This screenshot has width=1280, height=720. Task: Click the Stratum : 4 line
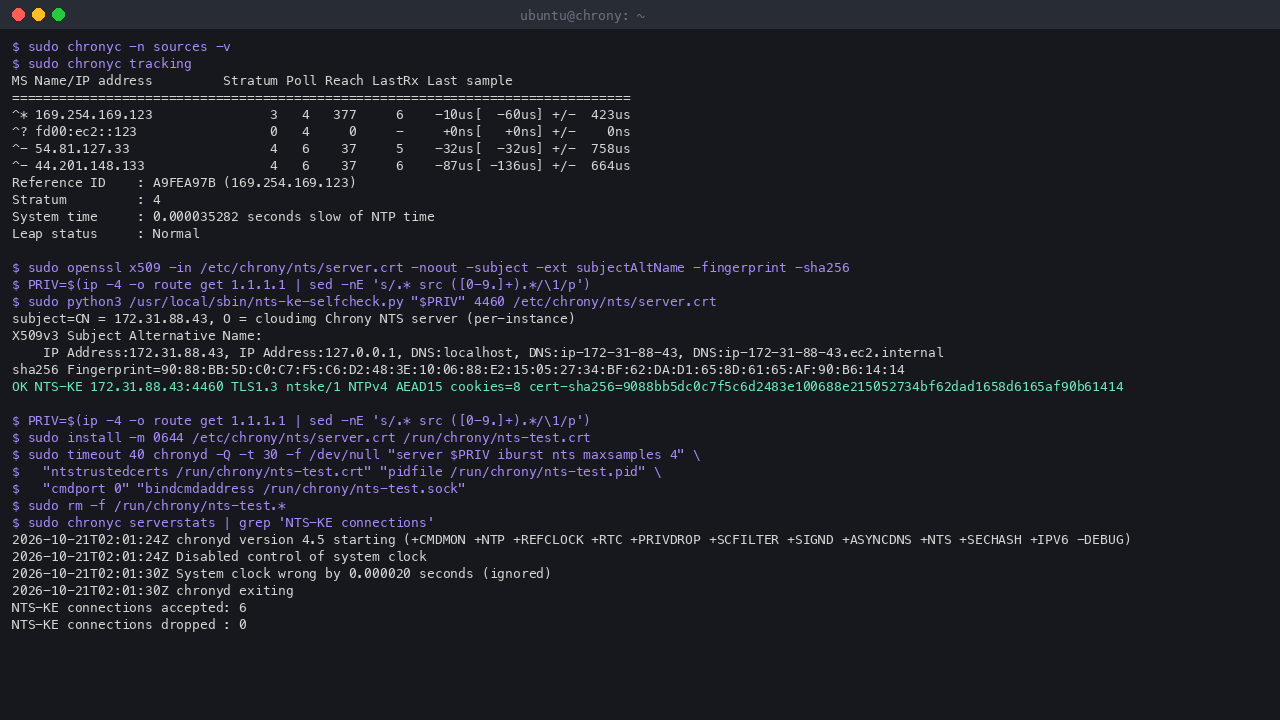click(86, 200)
